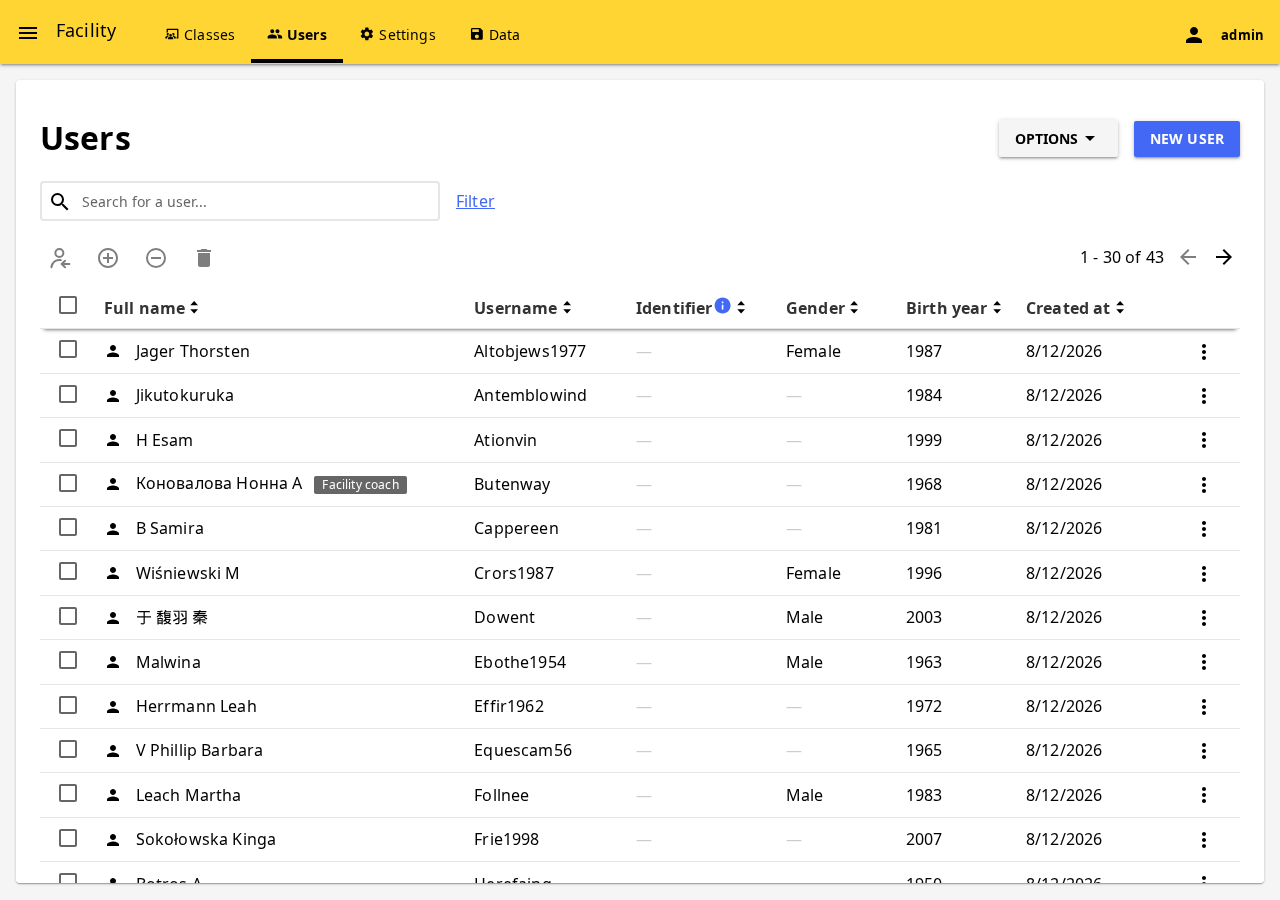Open row menu for Herrmann Leah

(1204, 707)
